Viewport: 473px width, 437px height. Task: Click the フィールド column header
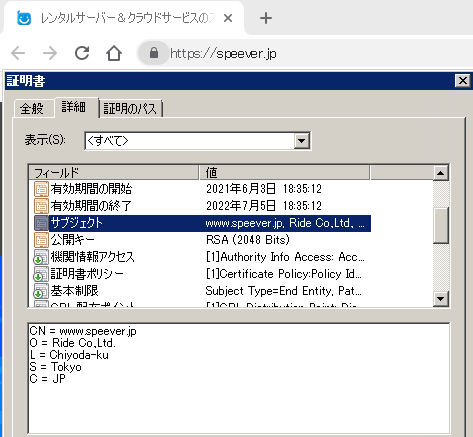(x=114, y=172)
